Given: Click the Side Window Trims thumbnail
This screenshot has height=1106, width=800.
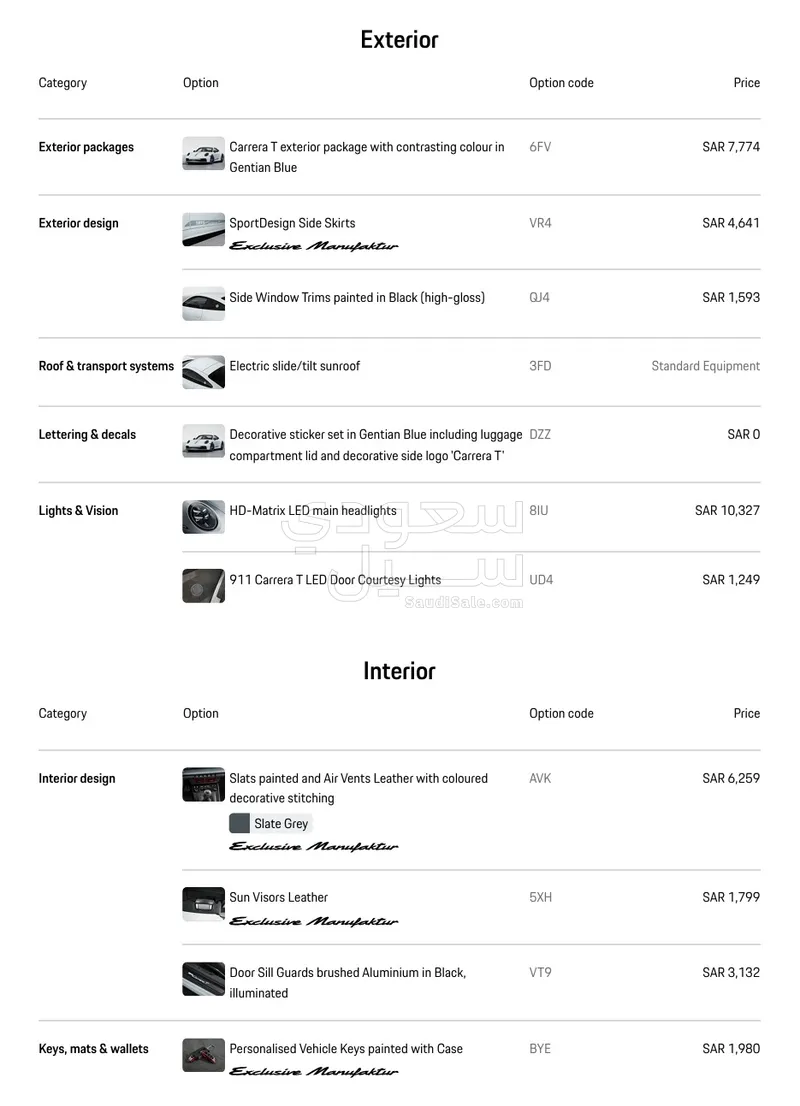Looking at the screenshot, I should coord(203,304).
